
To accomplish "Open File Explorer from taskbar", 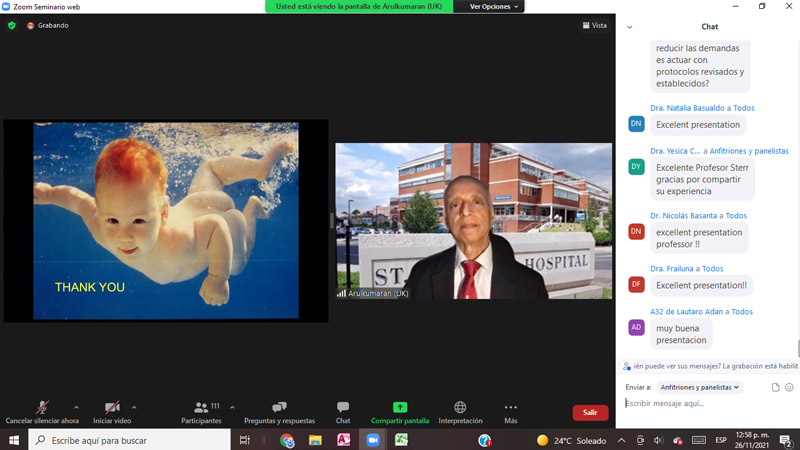I will [315, 440].
